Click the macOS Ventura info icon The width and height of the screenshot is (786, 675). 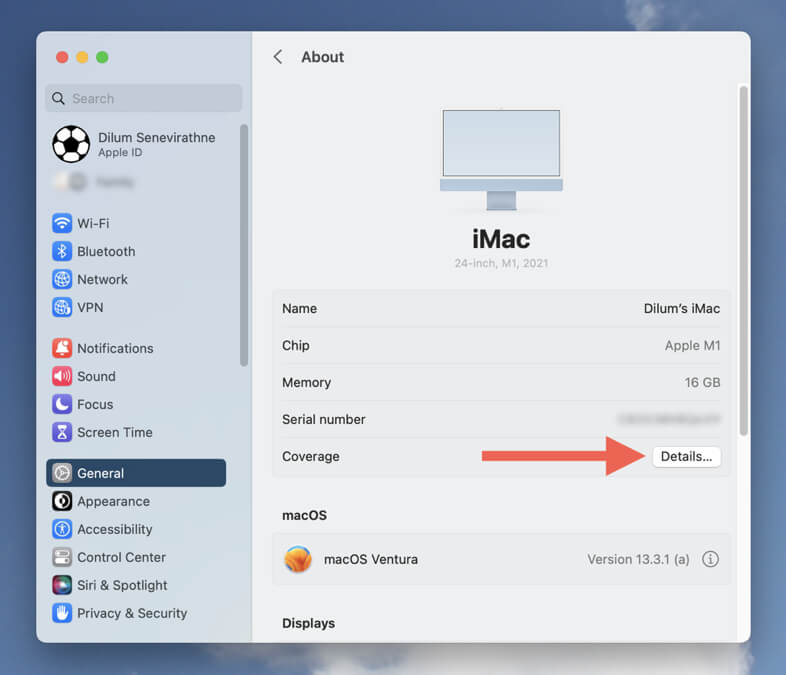[710, 559]
